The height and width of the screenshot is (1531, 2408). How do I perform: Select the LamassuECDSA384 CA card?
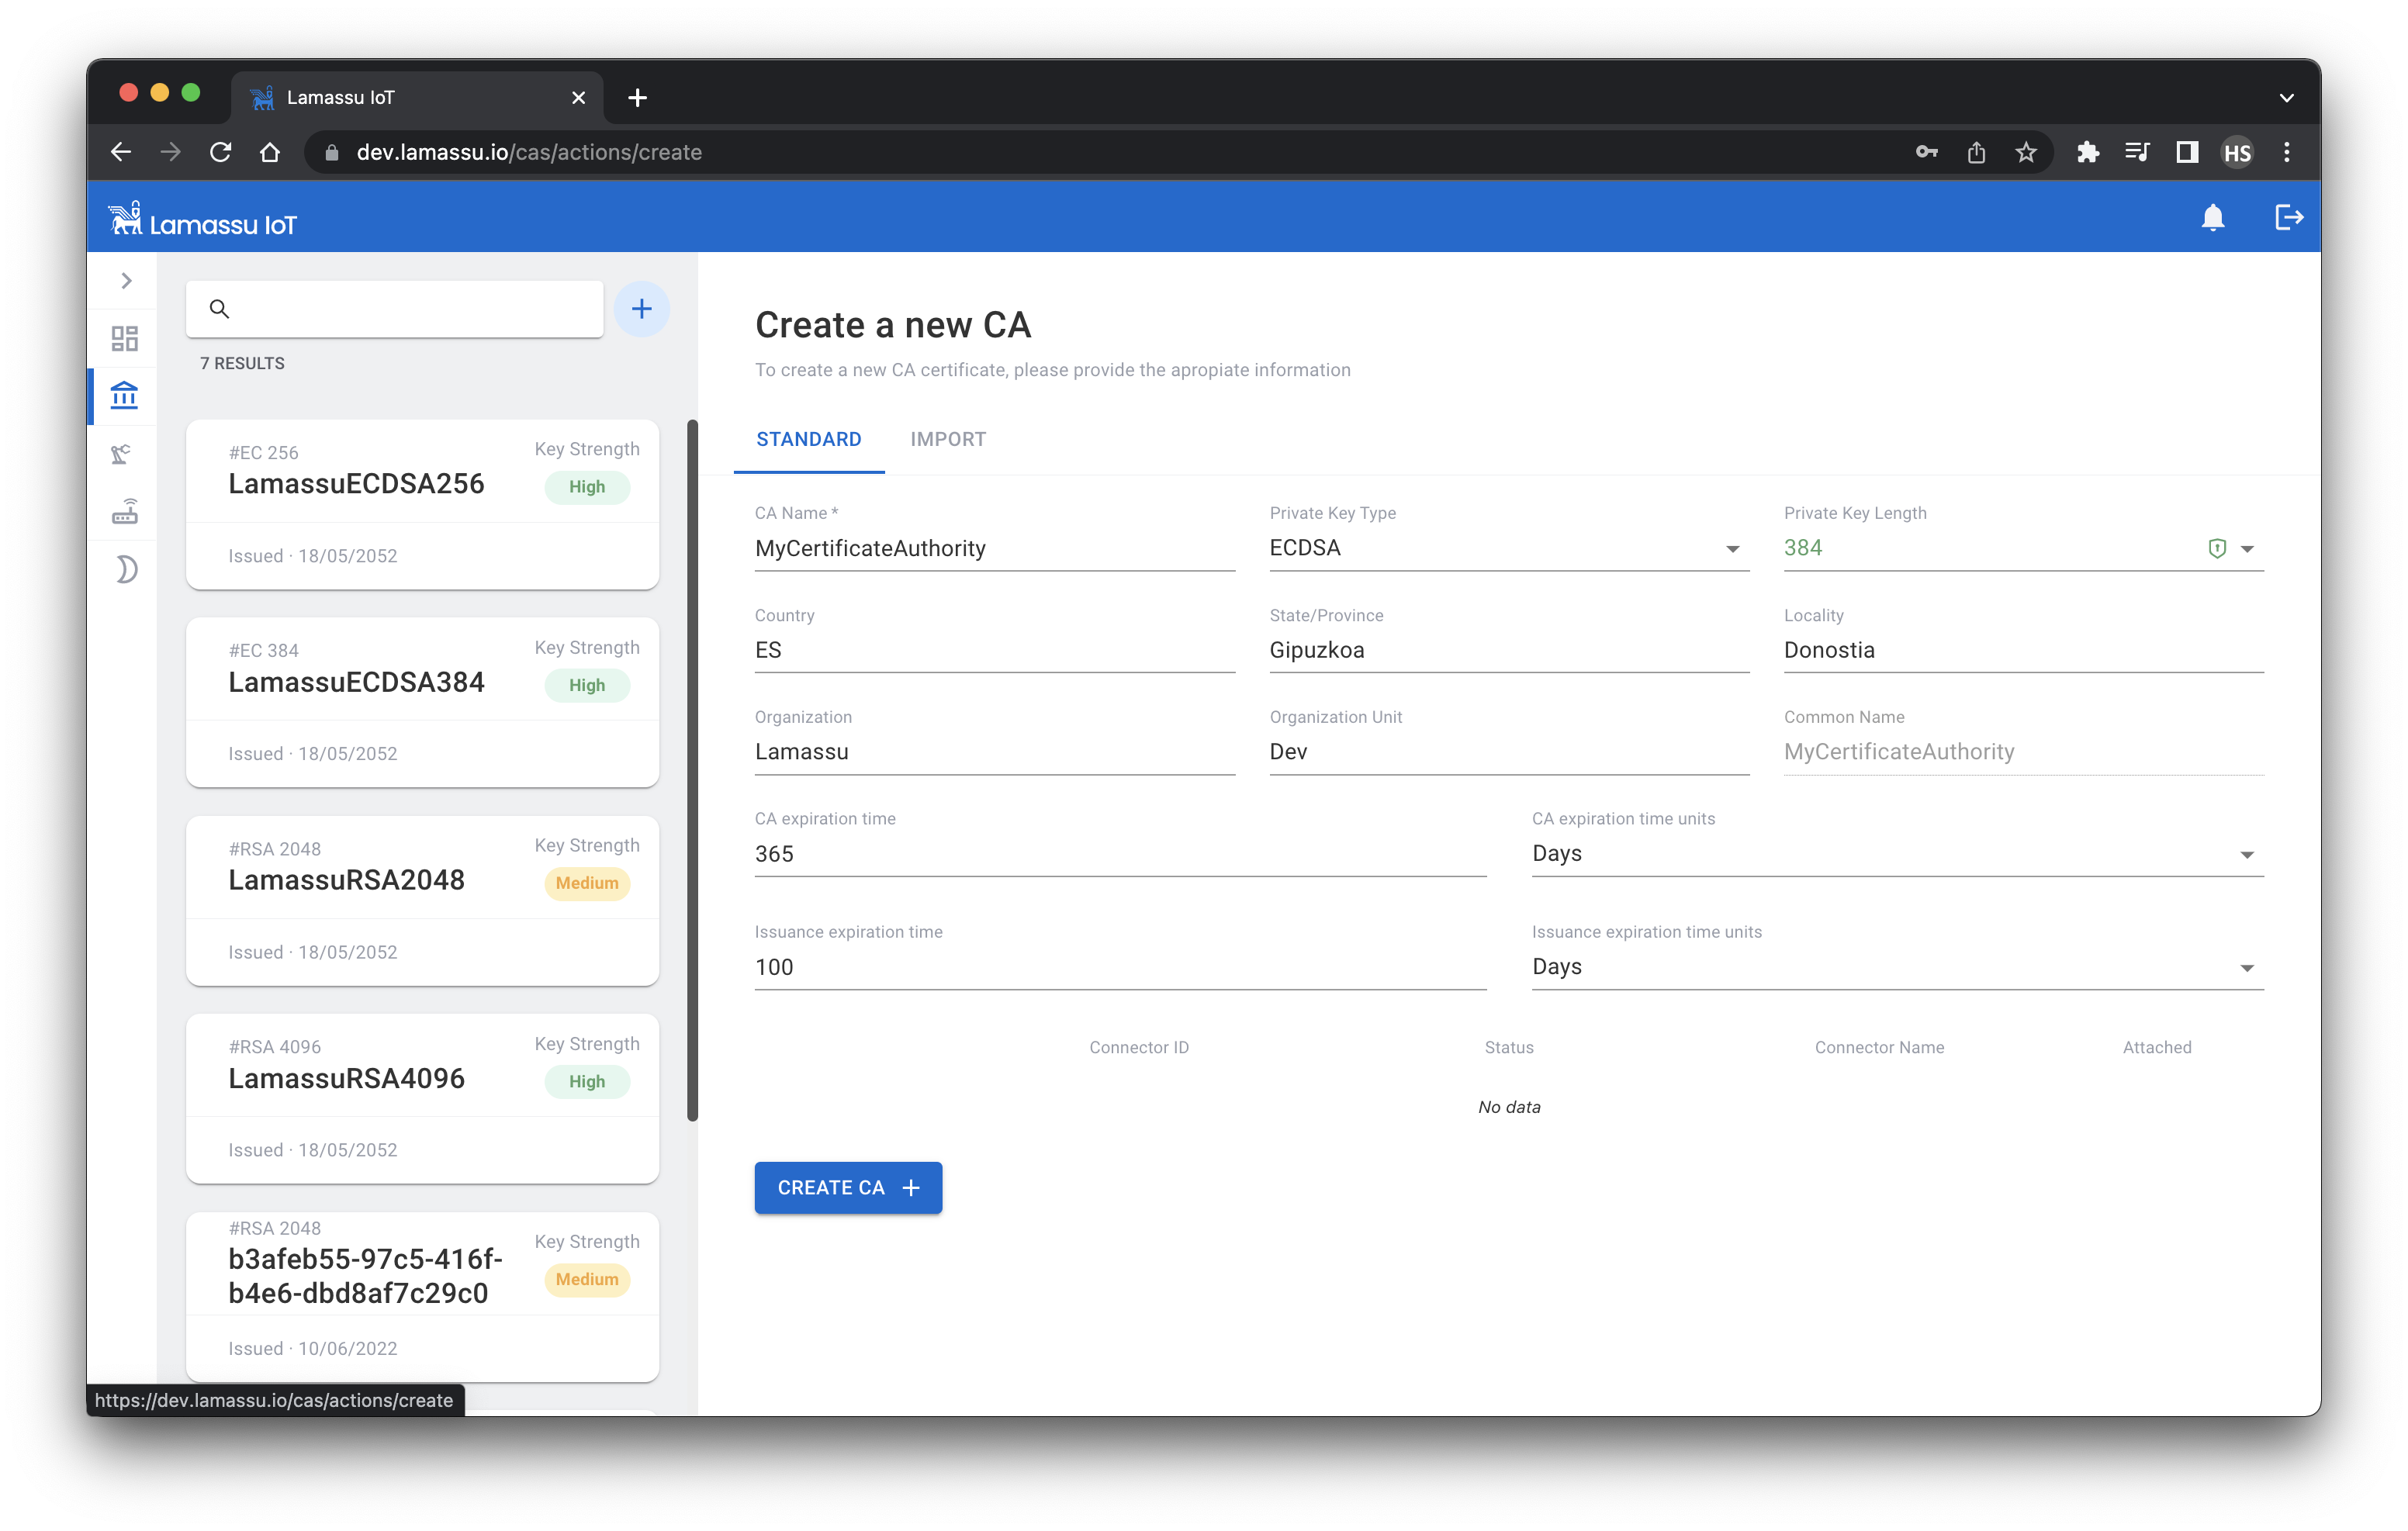pyautogui.click(x=422, y=702)
